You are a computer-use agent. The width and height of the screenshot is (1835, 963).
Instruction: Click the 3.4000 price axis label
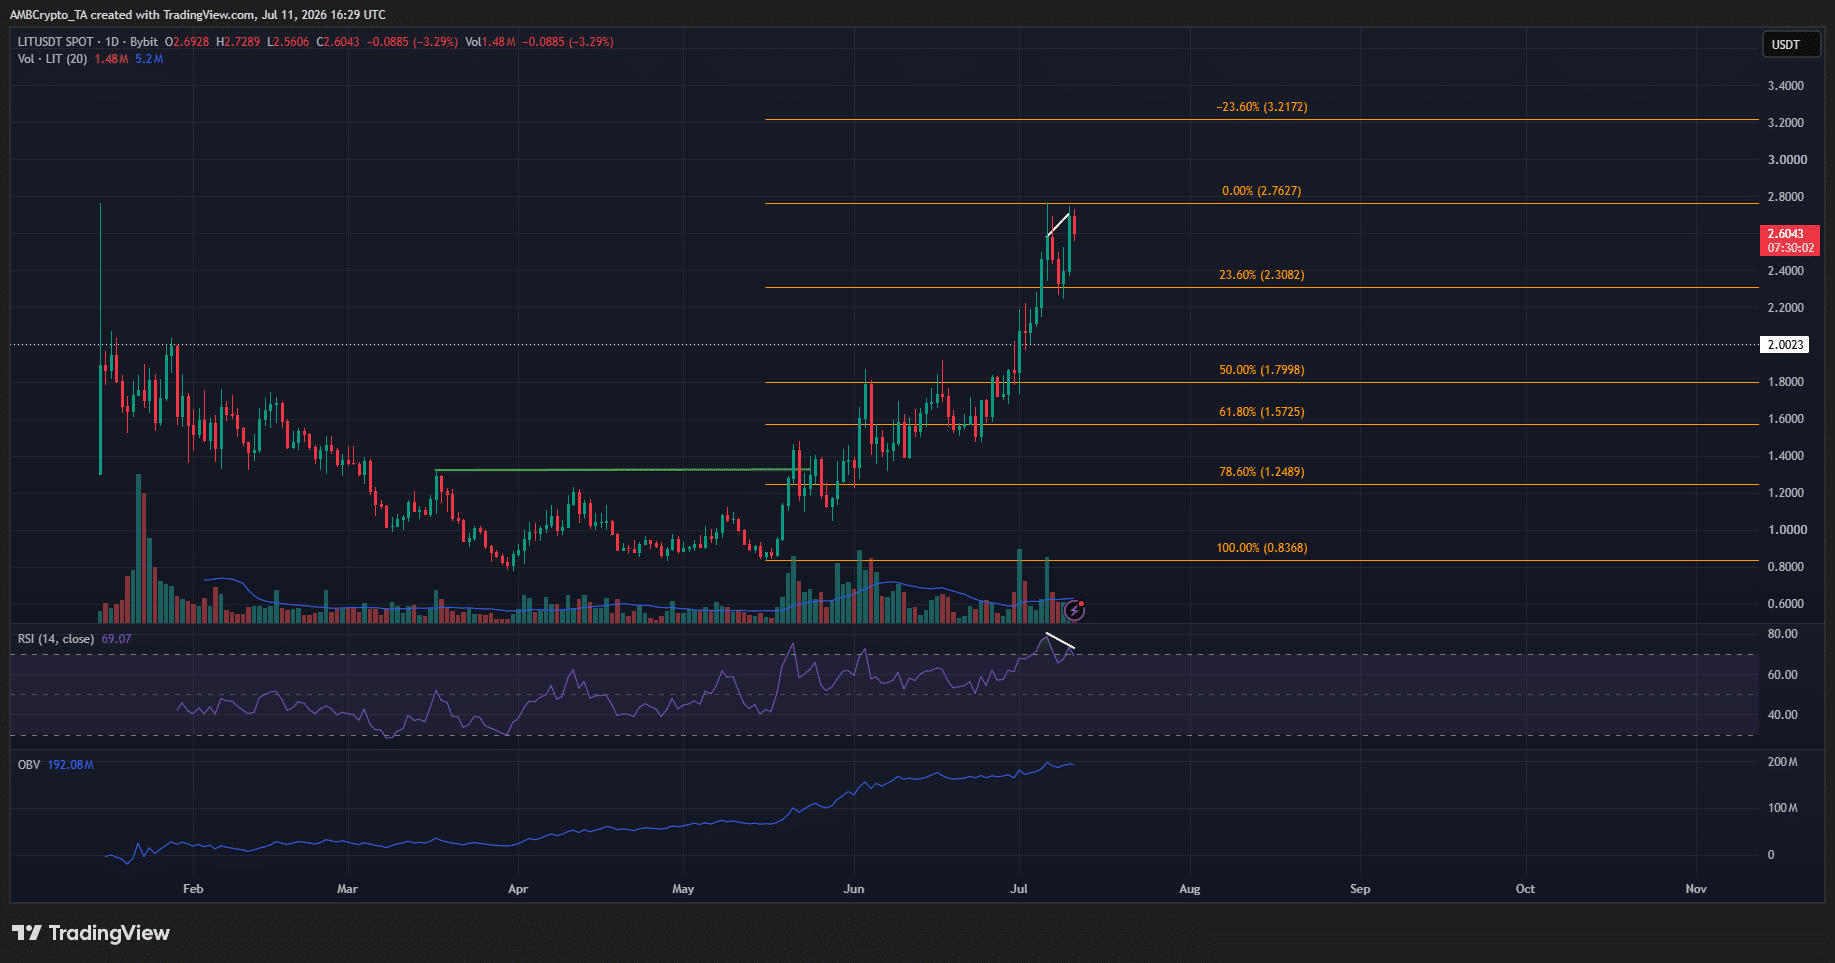click(x=1786, y=86)
